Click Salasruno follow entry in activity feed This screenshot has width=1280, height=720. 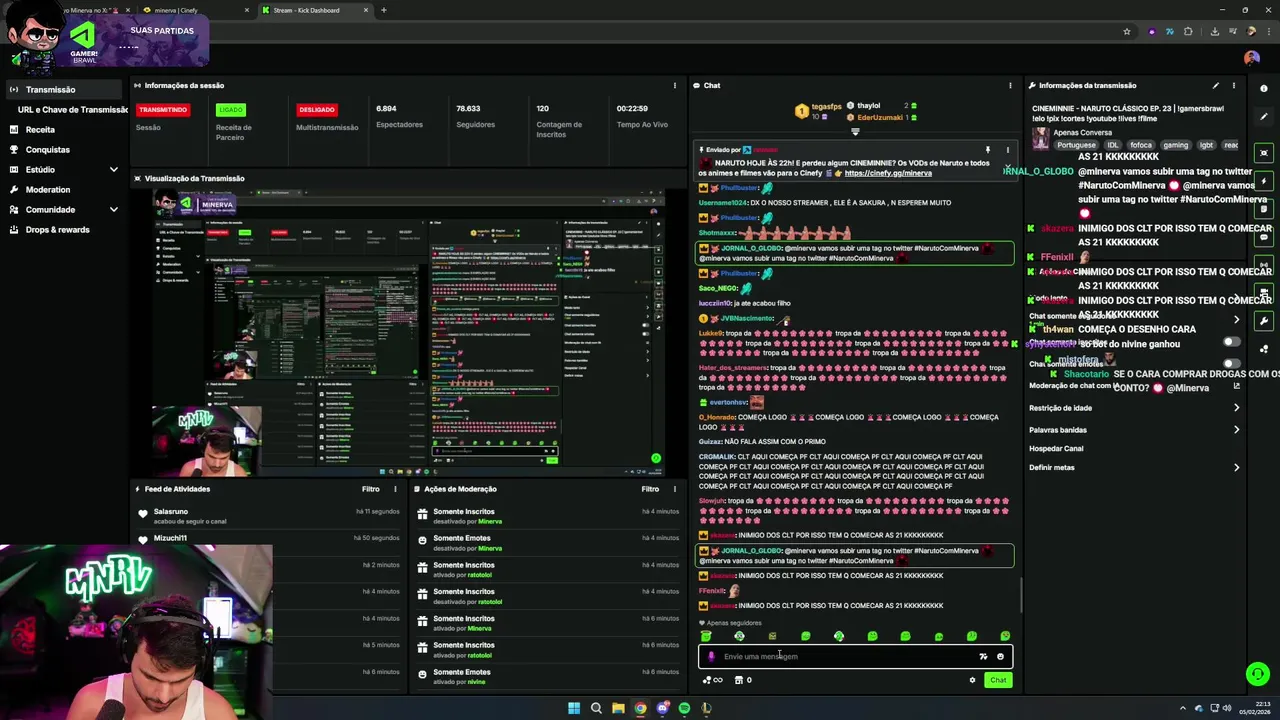[x=268, y=516]
